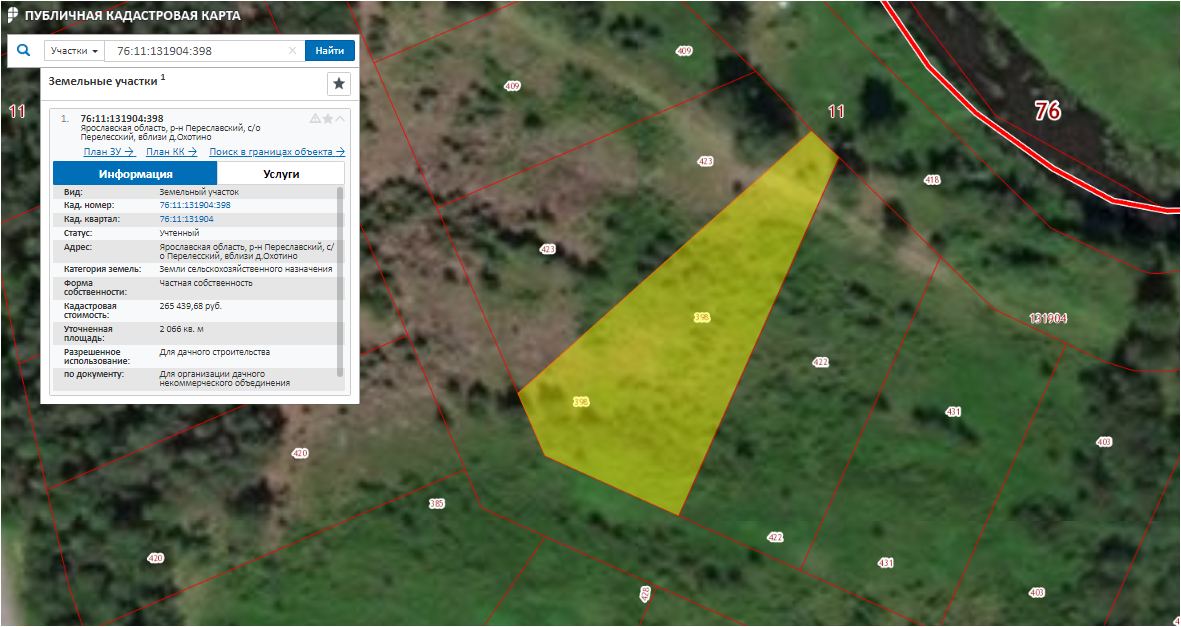Click region label 76 on the map
1181x627 pixels.
tap(1047, 111)
